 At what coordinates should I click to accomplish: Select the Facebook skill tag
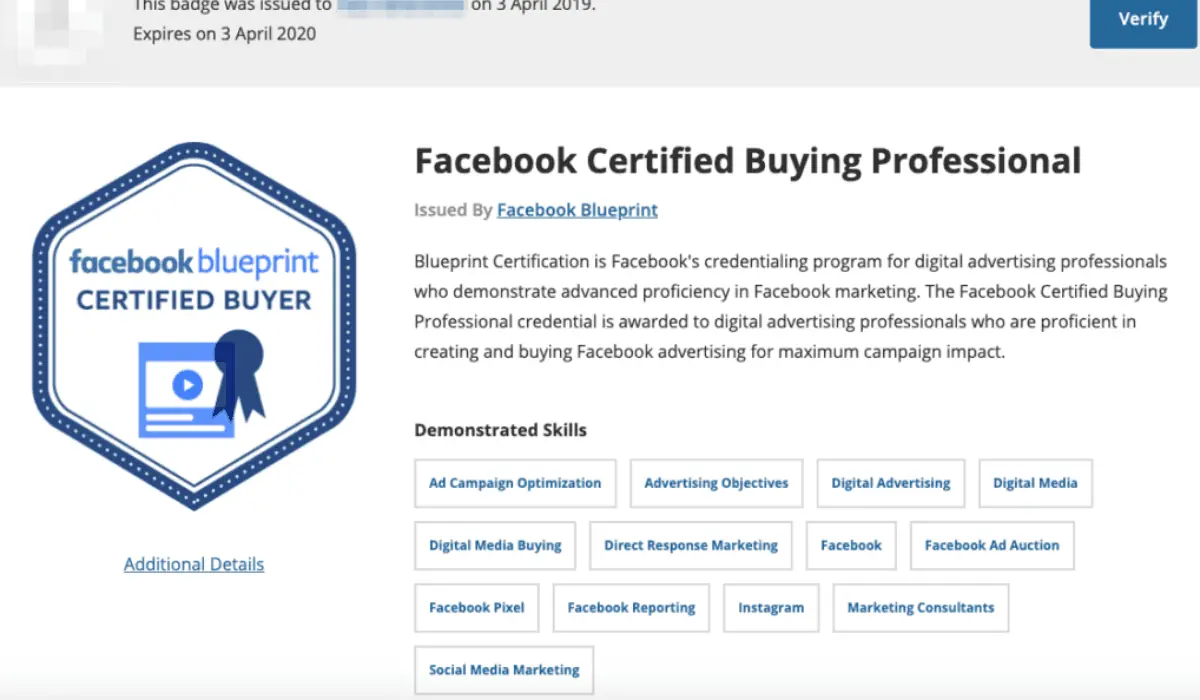pos(851,545)
